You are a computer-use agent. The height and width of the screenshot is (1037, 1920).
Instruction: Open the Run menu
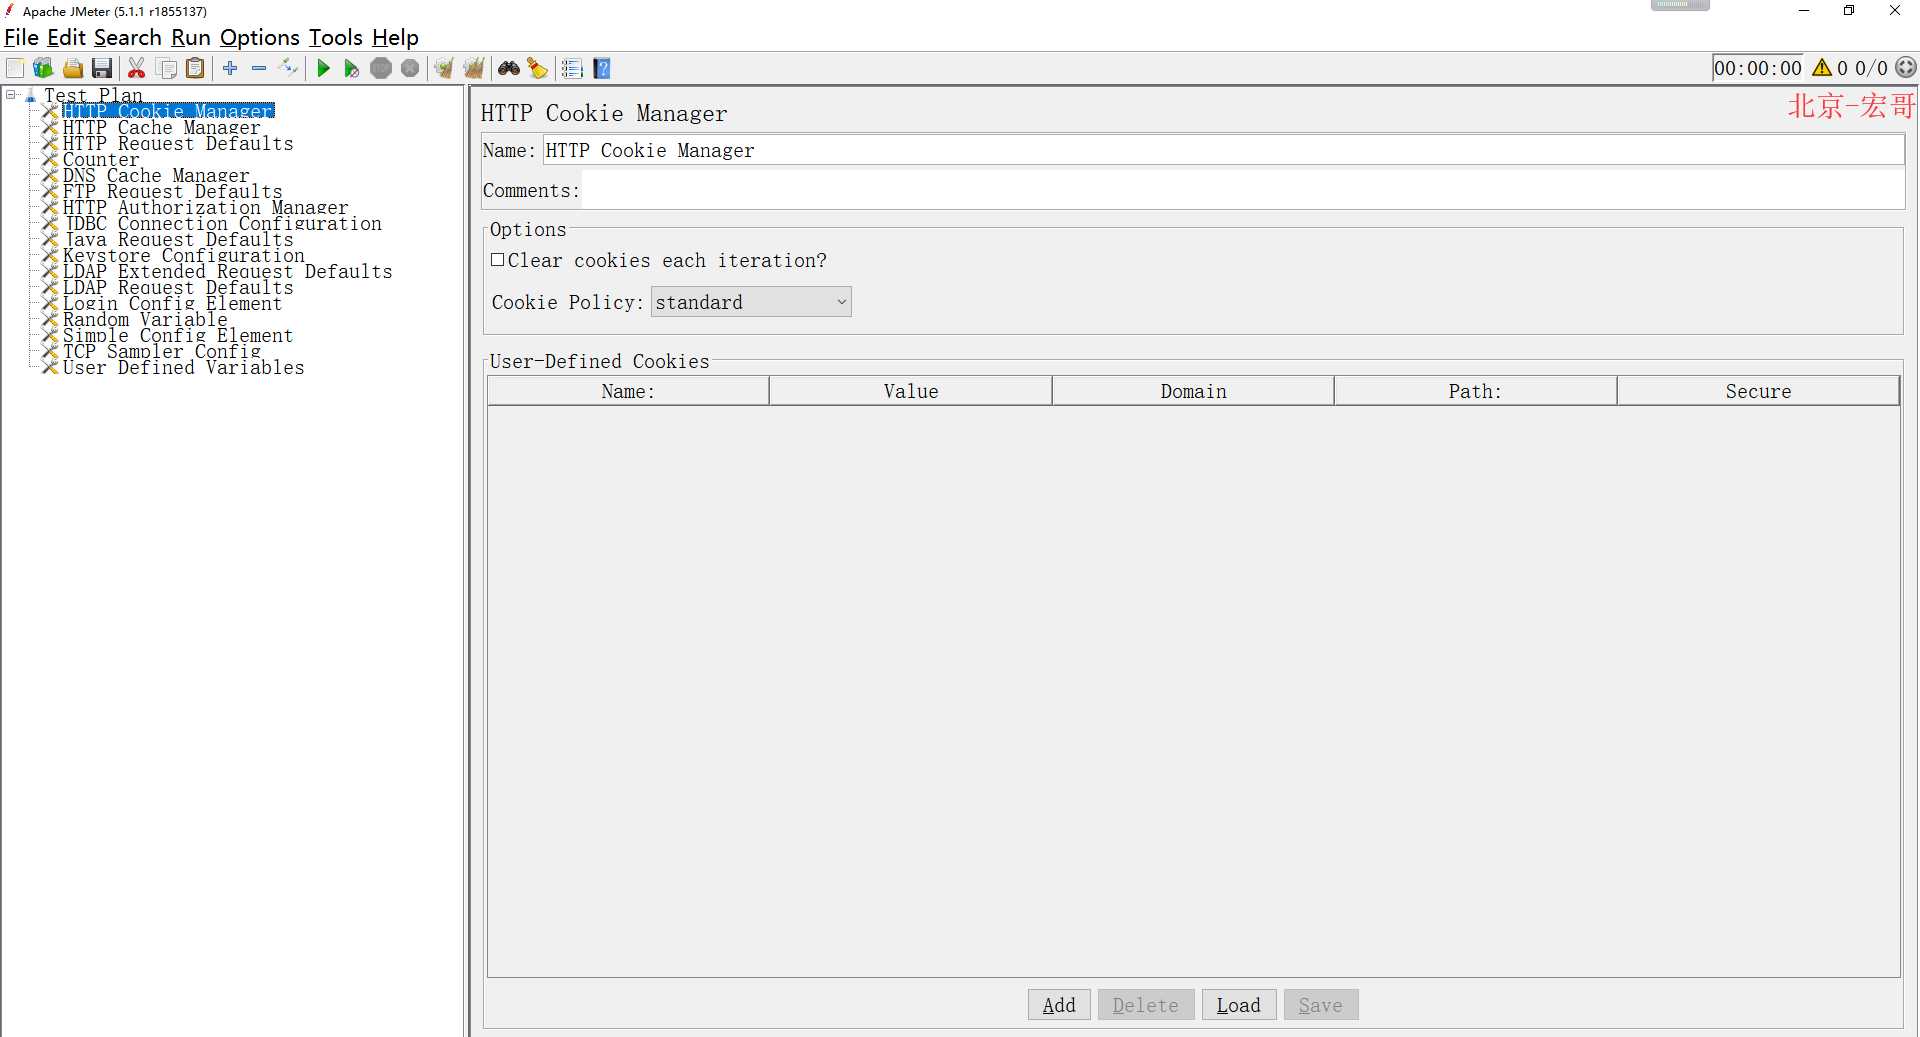[190, 38]
